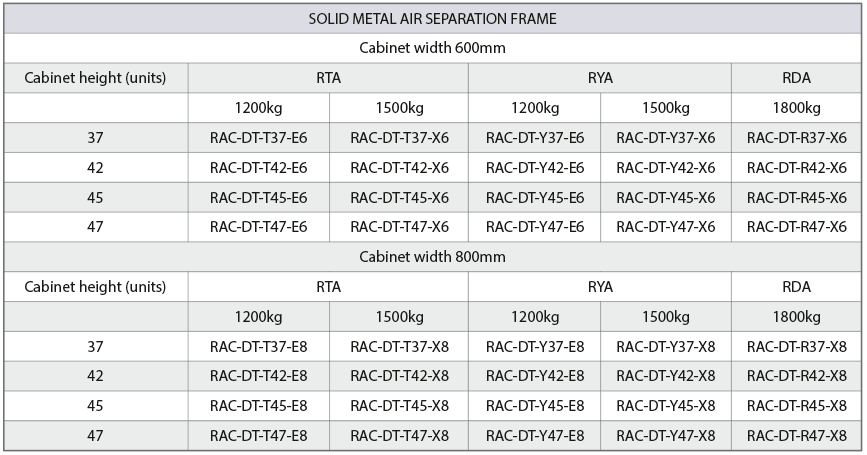This screenshot has height=455, width=867.
Task: Click part number RAC-DT-R37-X6
Action: tap(797, 138)
